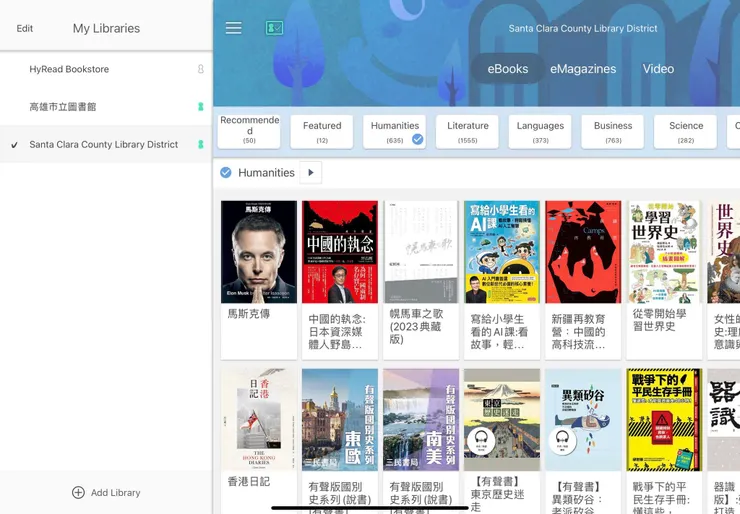
Task: Open the 新疆再教育營 red book cover
Action: click(583, 252)
